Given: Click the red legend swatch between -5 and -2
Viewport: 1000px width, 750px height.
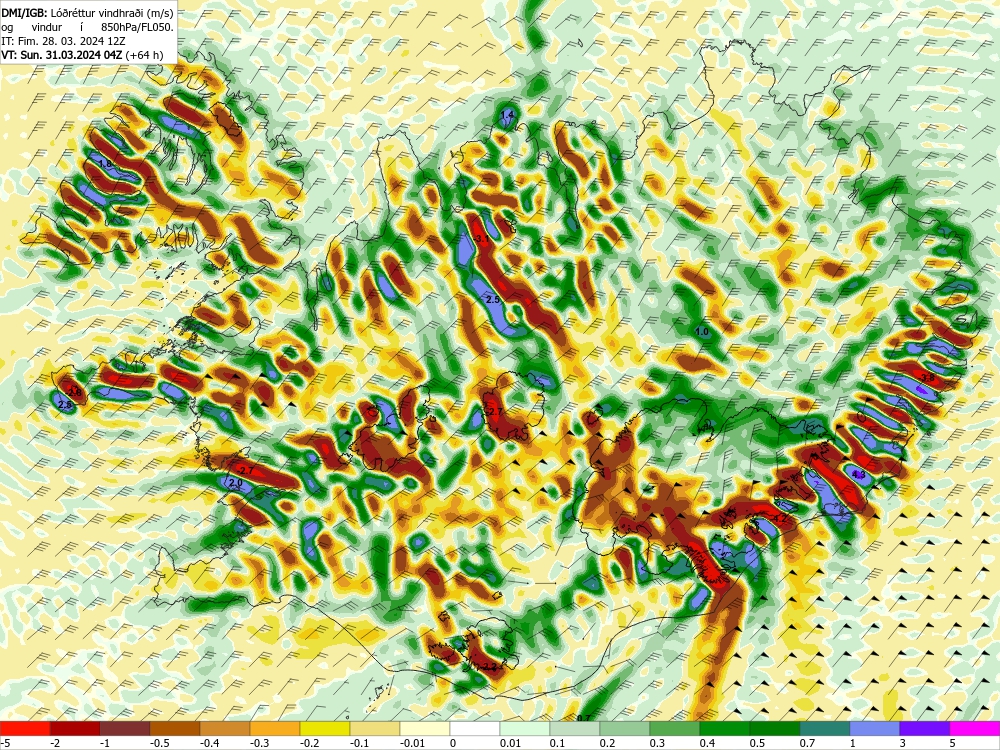Looking at the screenshot, I should [25, 728].
